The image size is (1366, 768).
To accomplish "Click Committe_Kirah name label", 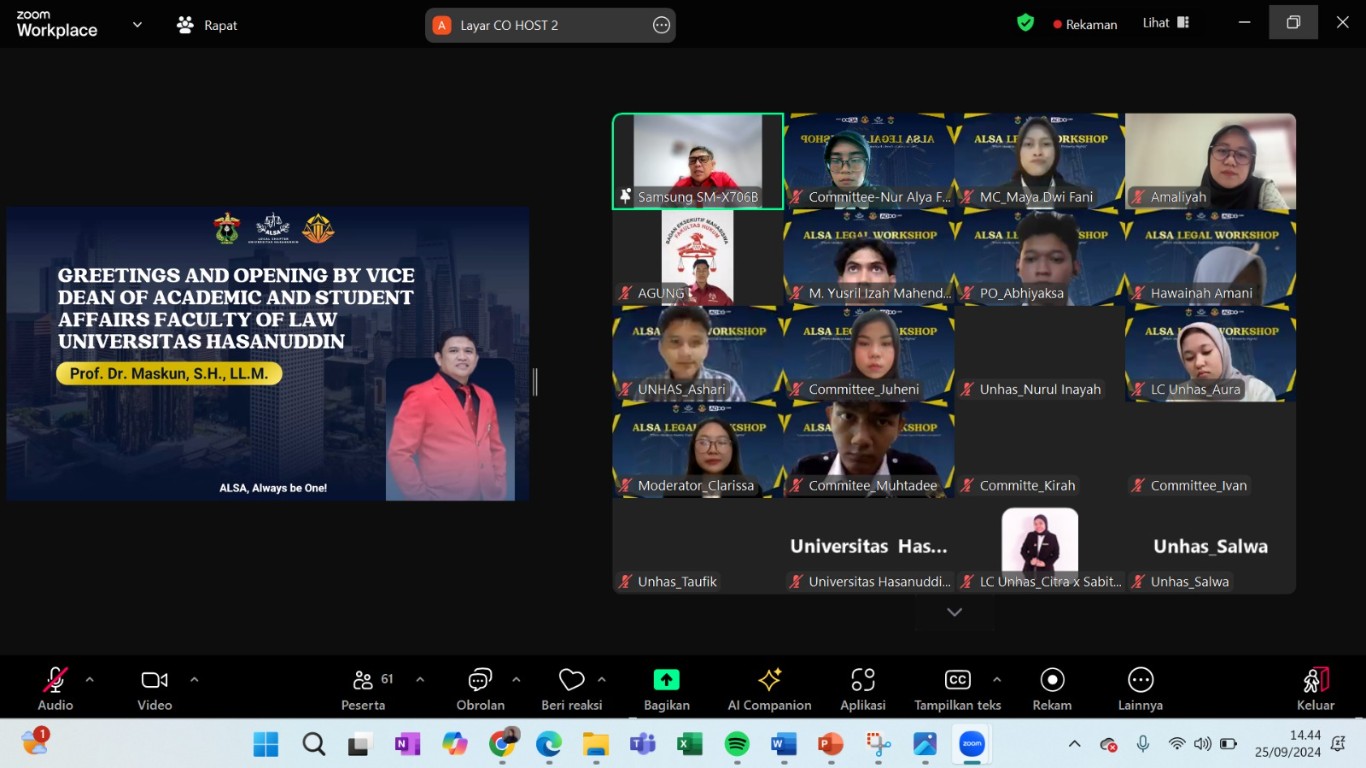I will (x=1027, y=485).
